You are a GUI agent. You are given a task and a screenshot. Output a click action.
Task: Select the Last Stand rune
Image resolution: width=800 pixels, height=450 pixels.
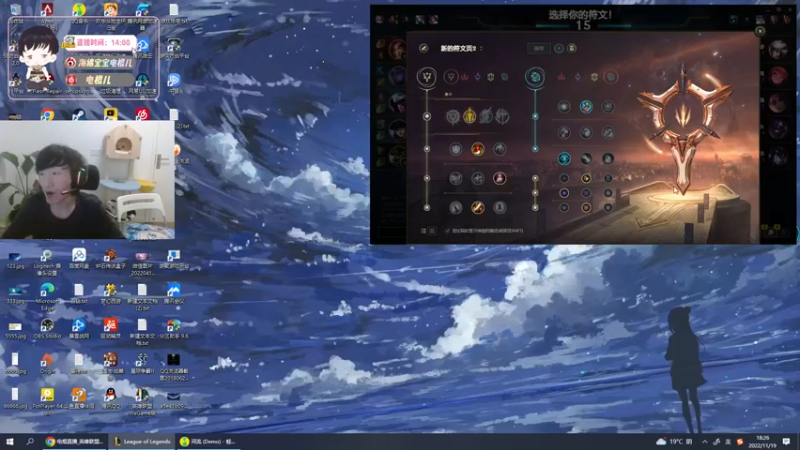499,207
